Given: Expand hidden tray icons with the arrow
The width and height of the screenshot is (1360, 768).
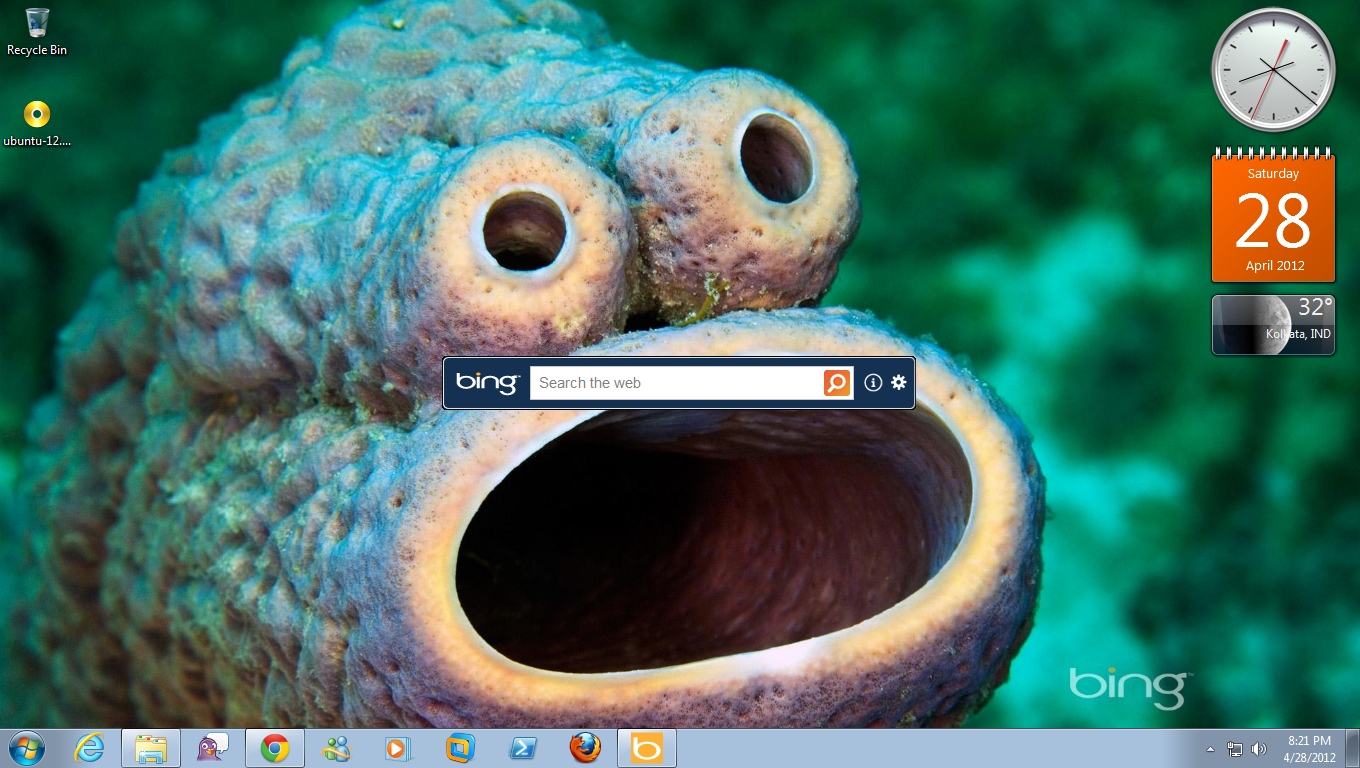Looking at the screenshot, I should click(1209, 748).
